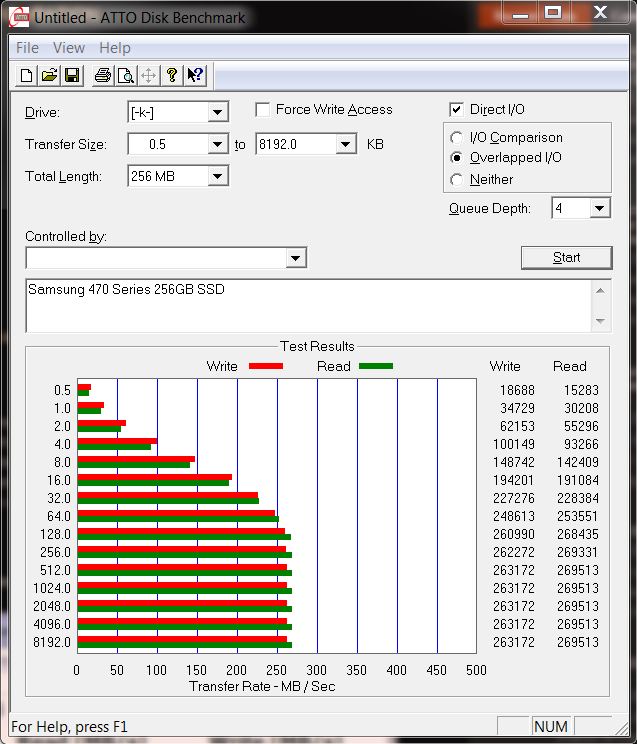Image resolution: width=637 pixels, height=744 pixels.
Task: Click the drive description text box
Action: (308, 305)
